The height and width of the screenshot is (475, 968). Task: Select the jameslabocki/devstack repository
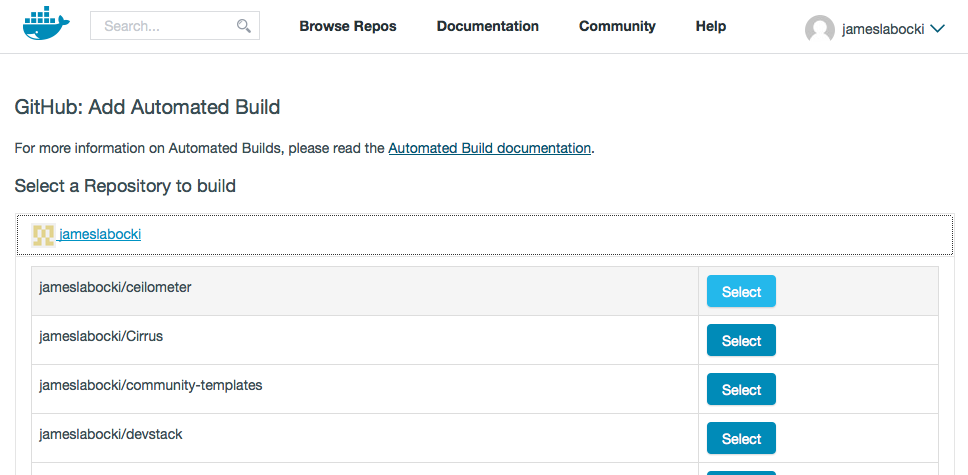(741, 439)
